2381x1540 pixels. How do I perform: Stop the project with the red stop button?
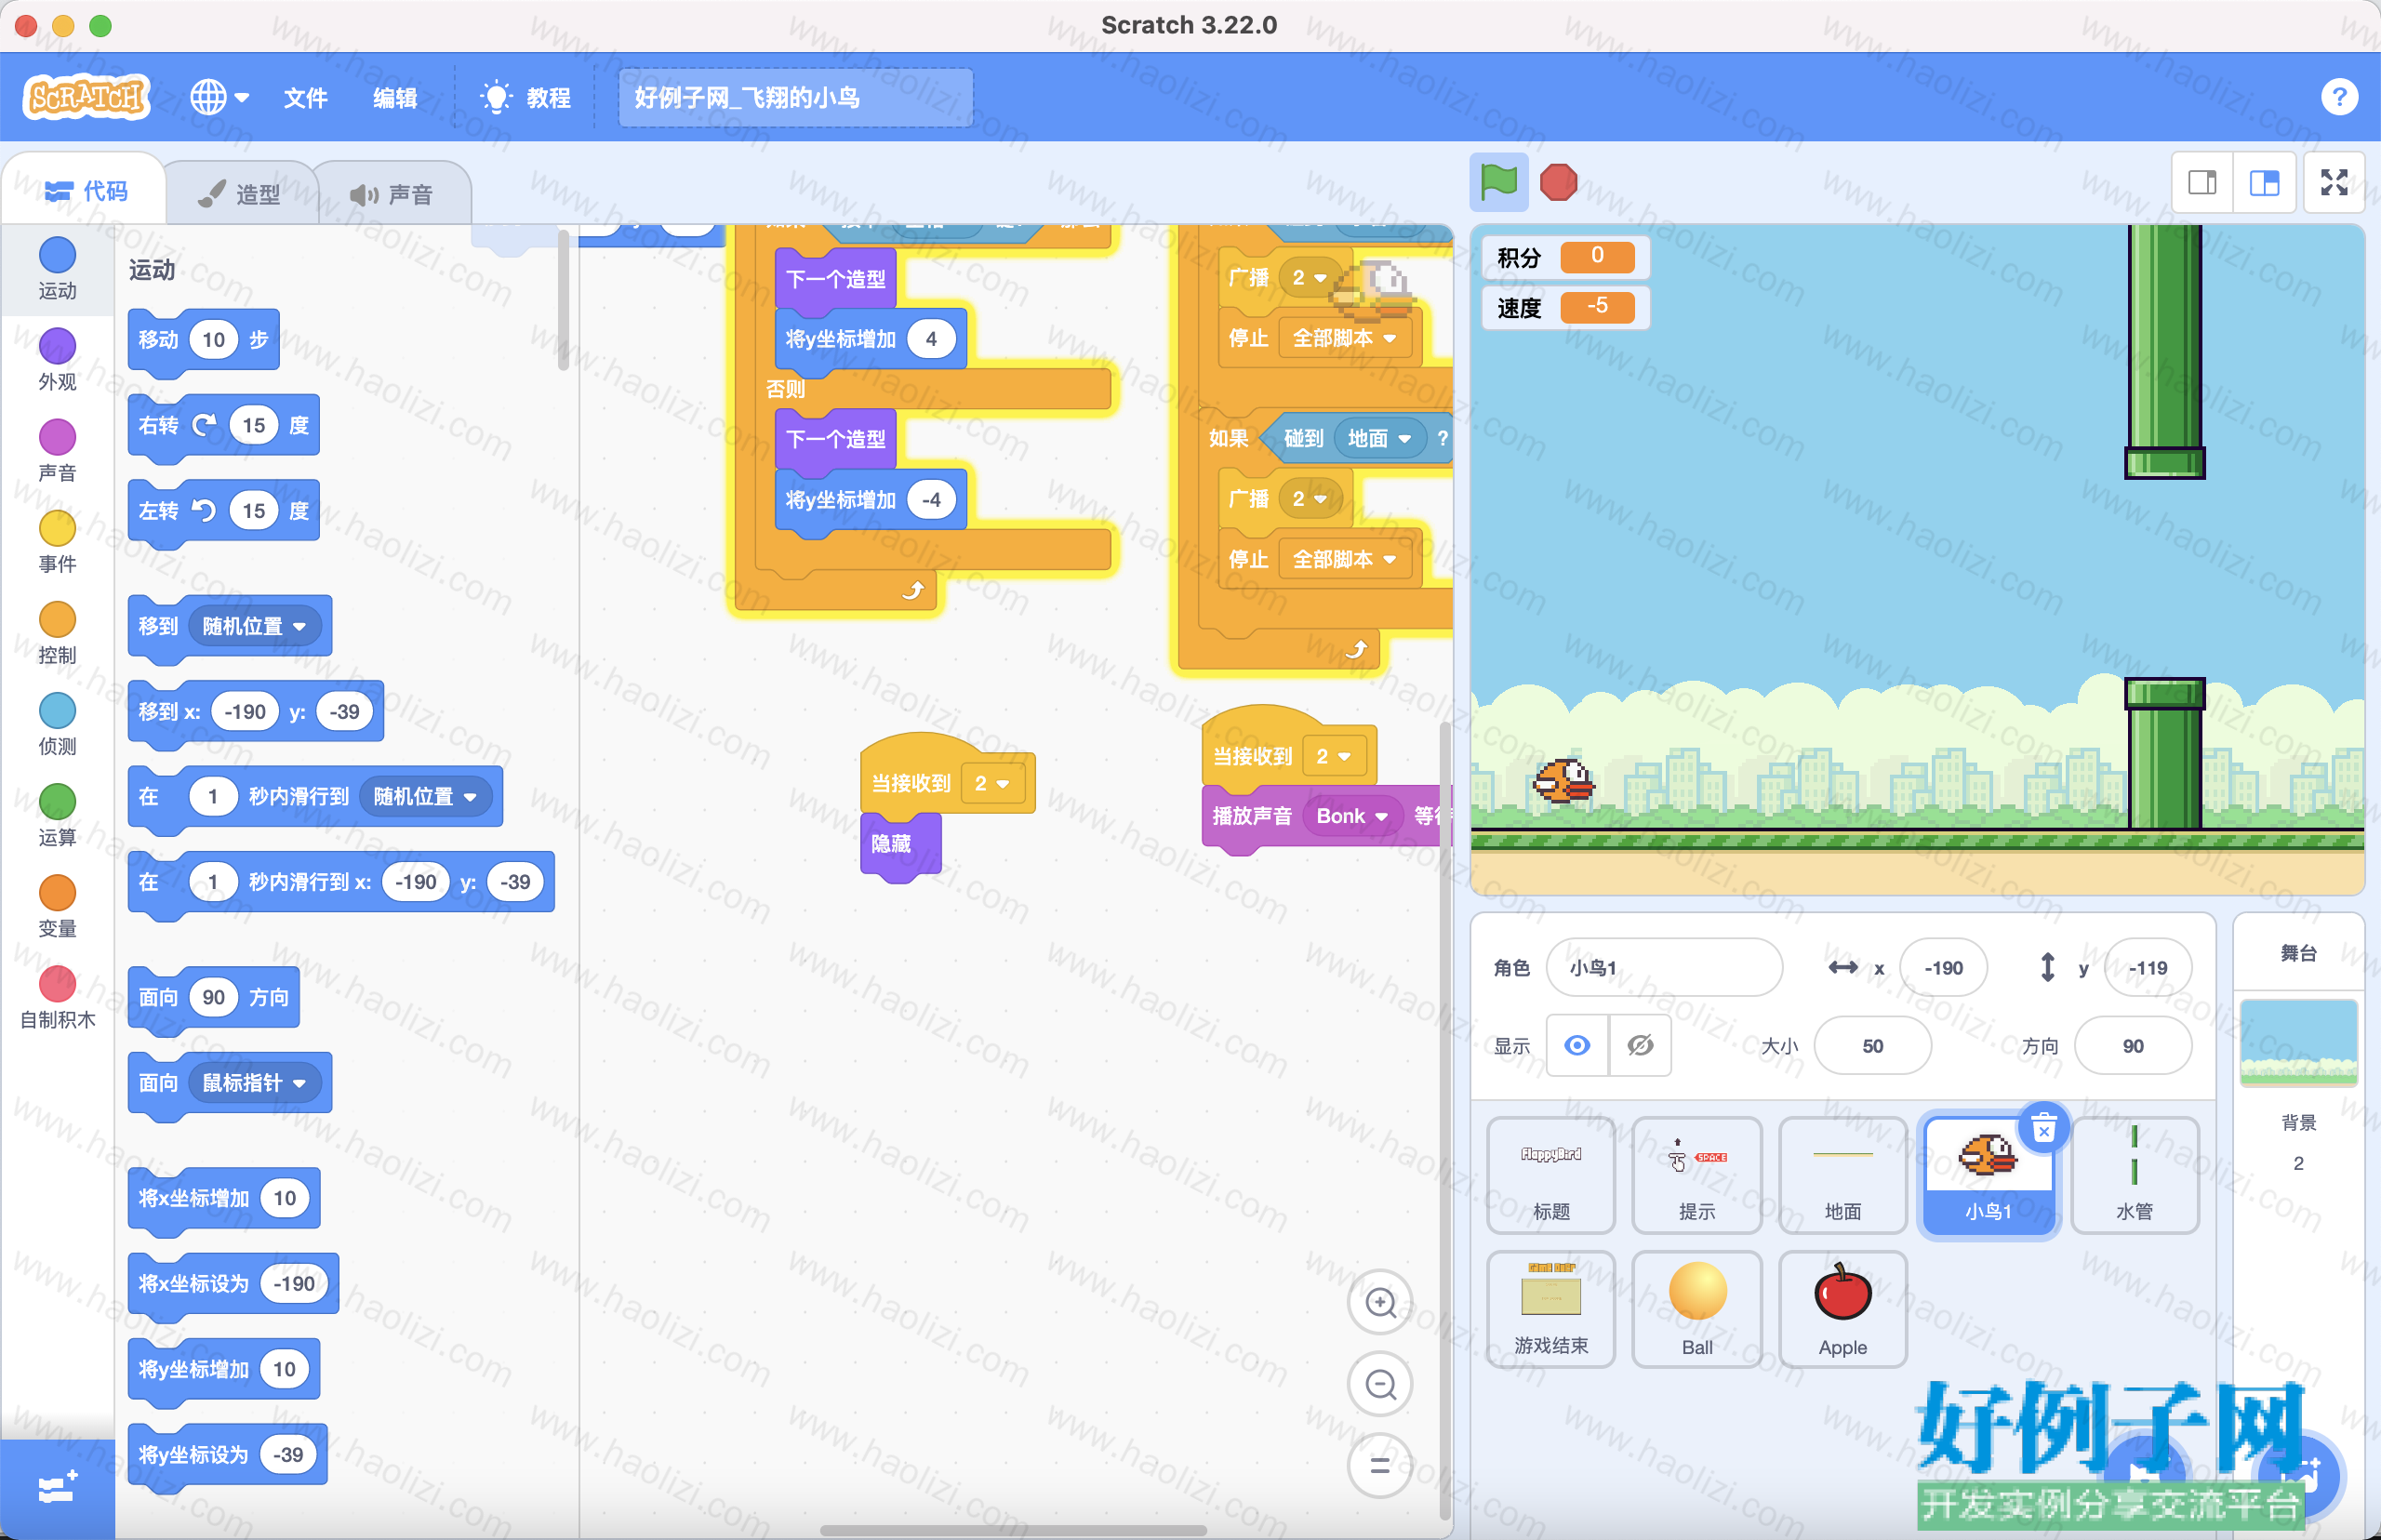point(1558,182)
